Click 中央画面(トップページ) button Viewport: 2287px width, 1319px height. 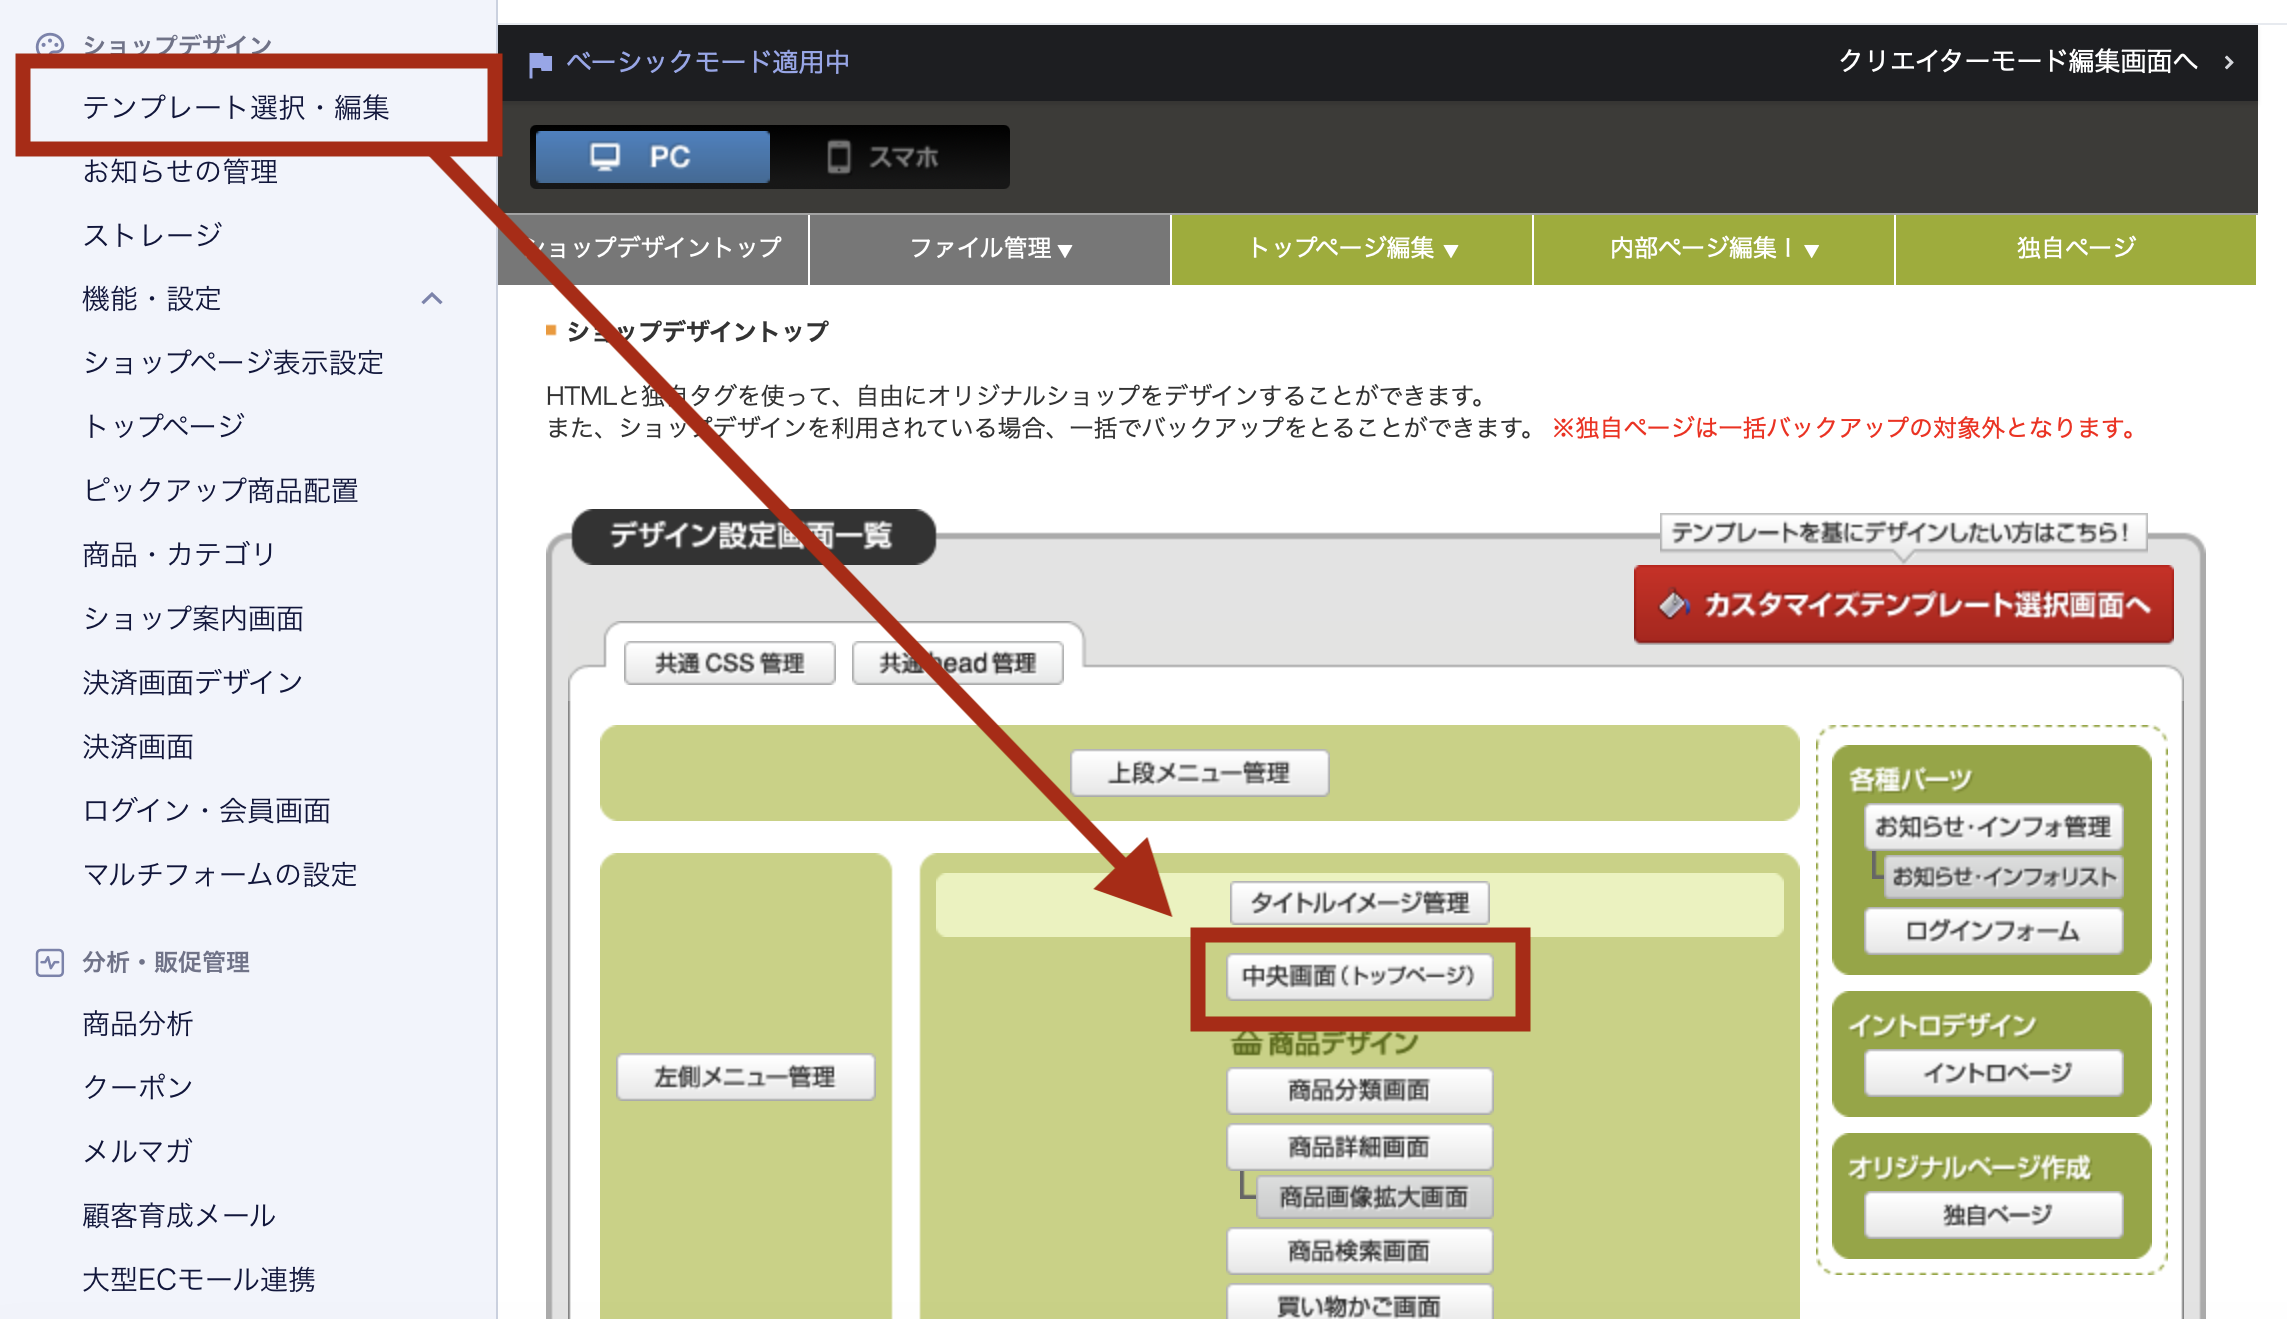coord(1358,976)
